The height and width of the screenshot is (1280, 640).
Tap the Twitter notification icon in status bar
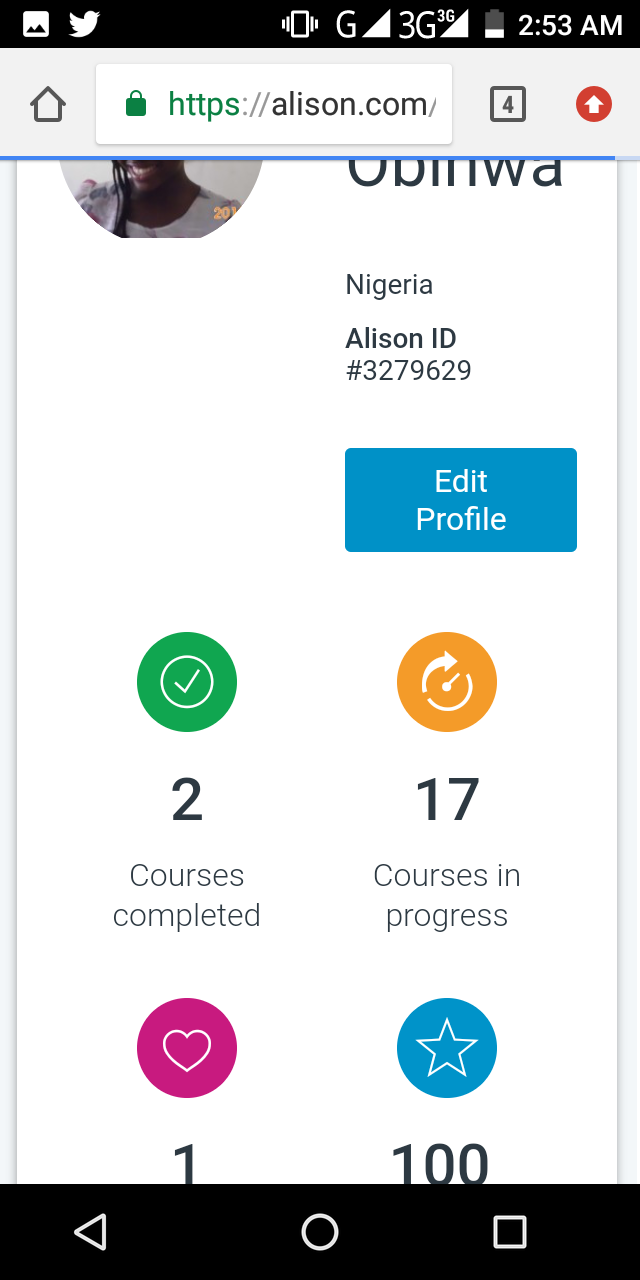[x=84, y=24]
